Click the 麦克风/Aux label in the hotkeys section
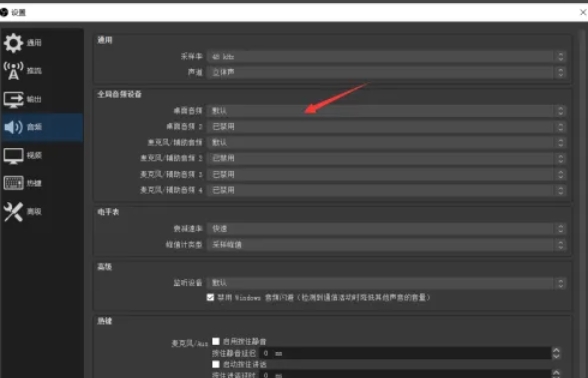 point(189,344)
